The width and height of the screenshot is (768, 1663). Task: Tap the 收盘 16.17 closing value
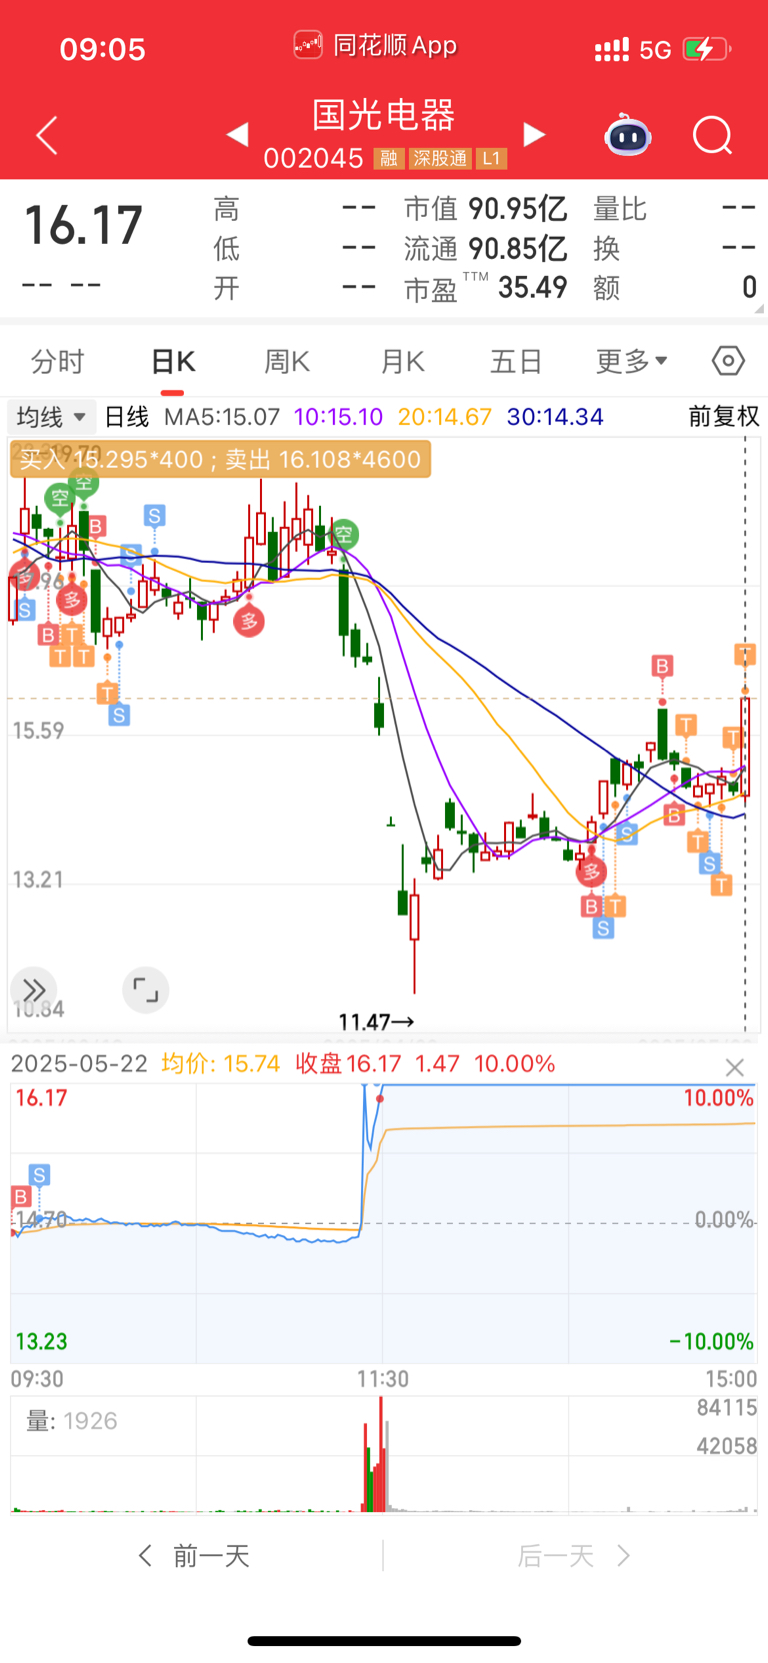click(348, 1063)
